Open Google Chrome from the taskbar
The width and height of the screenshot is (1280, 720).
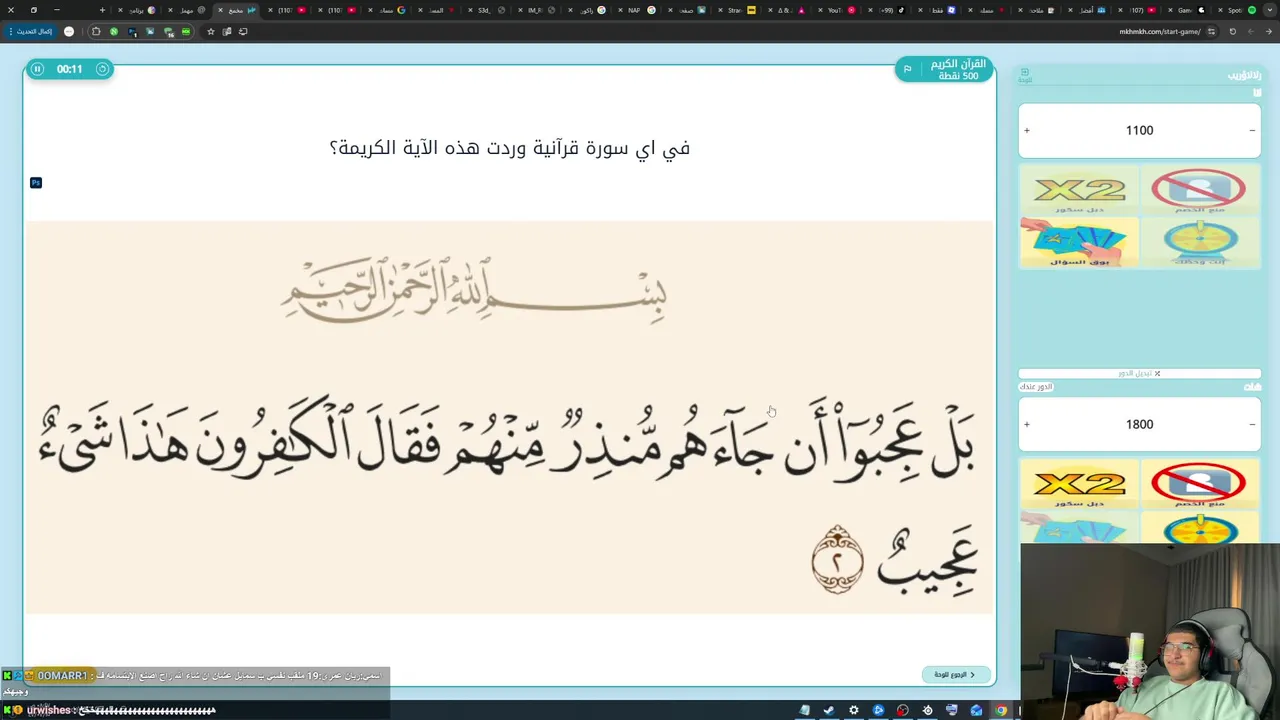(x=1001, y=710)
